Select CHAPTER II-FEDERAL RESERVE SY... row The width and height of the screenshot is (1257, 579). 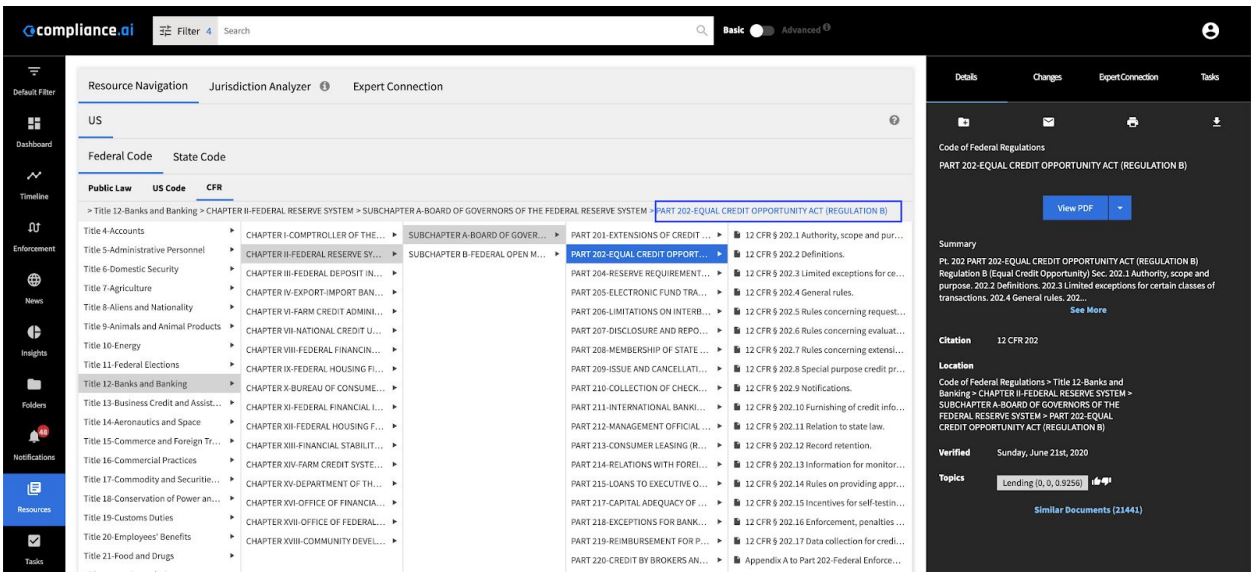[x=322, y=254]
